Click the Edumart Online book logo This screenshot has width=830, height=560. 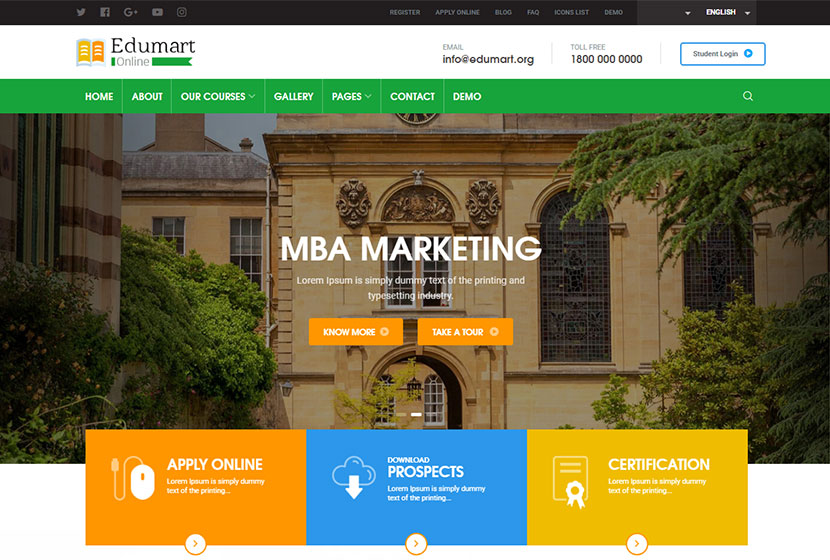[136, 52]
